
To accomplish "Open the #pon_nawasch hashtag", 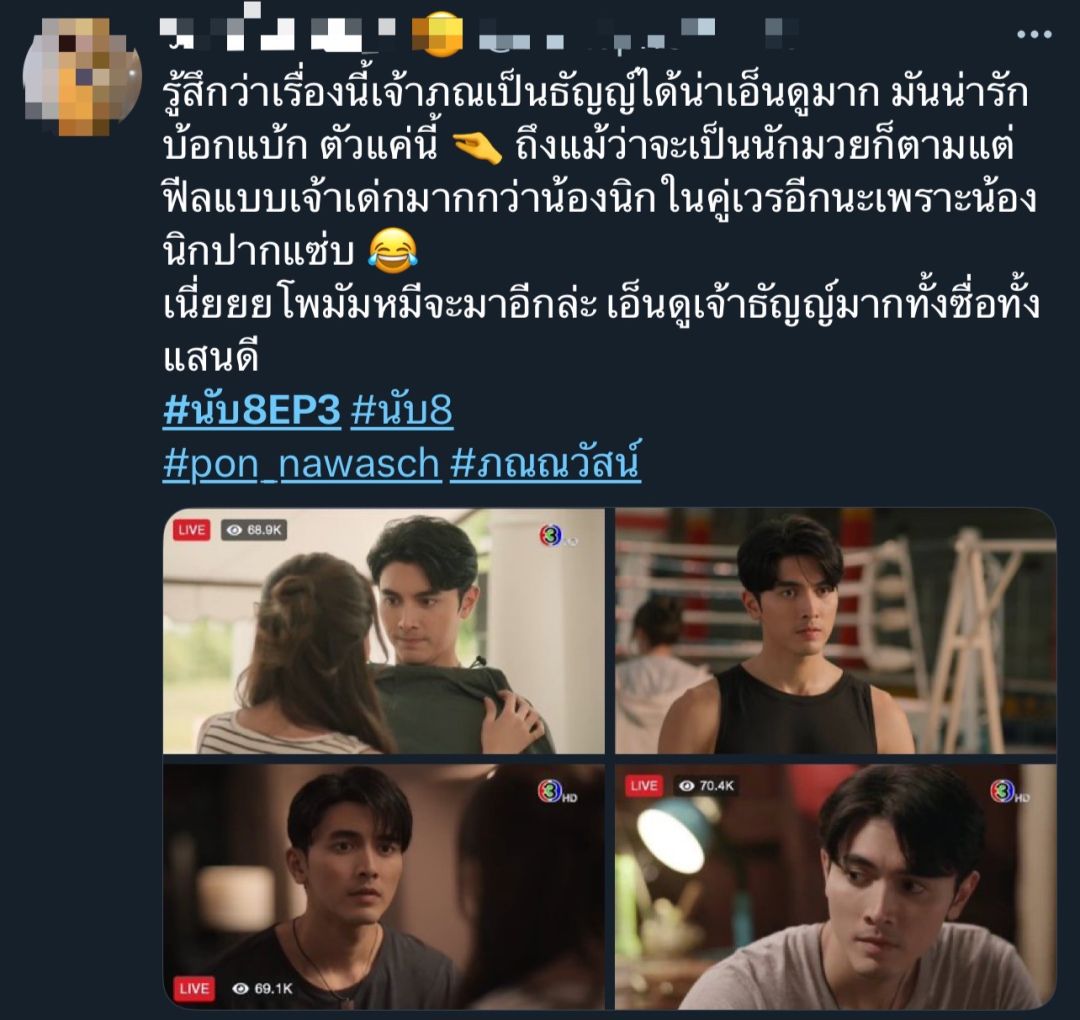I will [301, 463].
